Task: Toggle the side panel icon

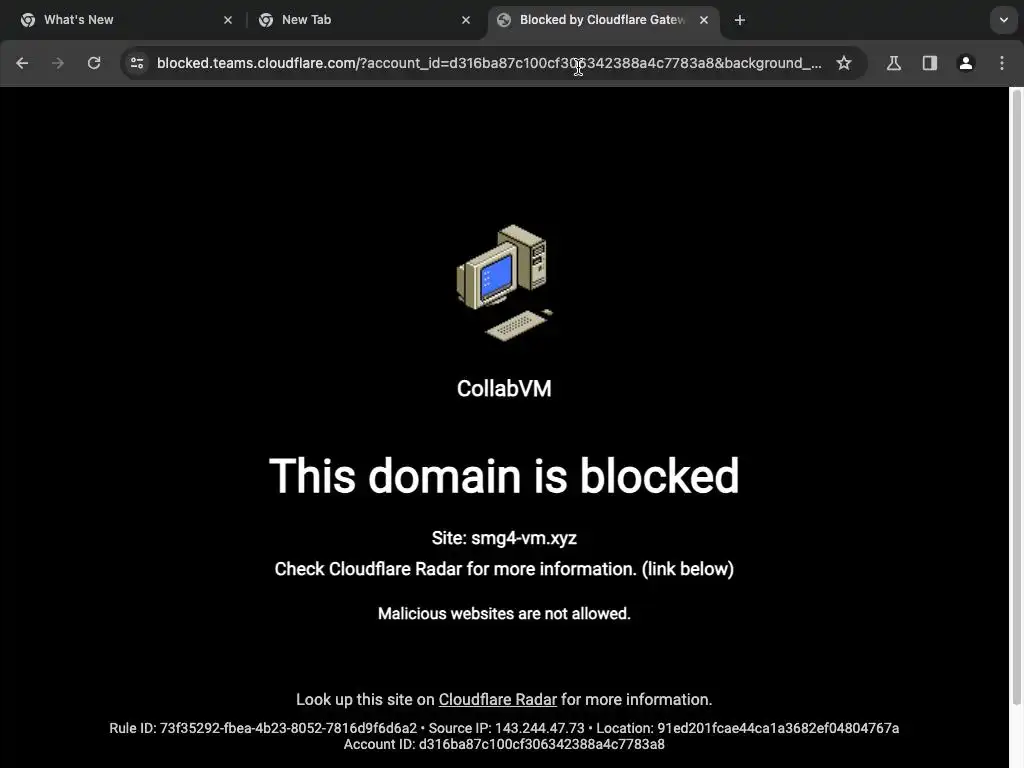Action: [929, 63]
